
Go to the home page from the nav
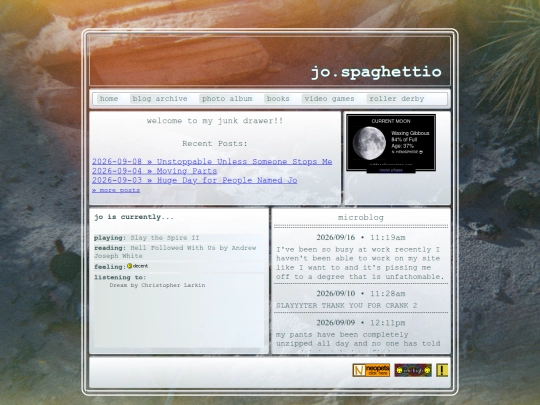pos(109,99)
